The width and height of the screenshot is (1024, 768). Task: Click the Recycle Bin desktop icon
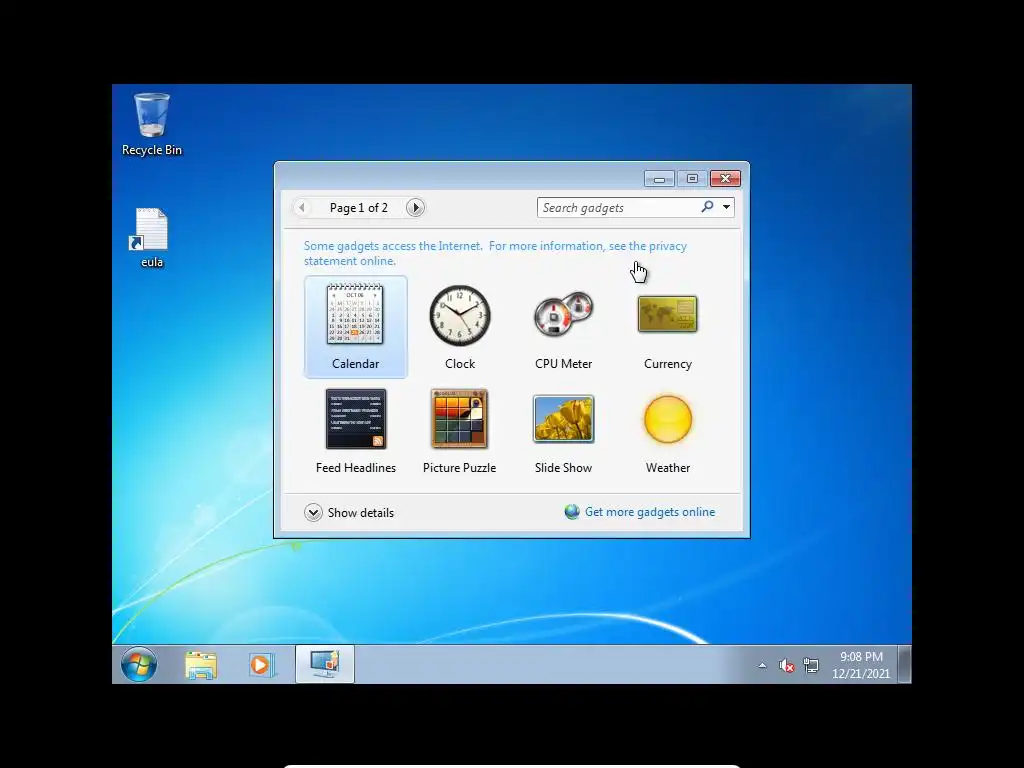point(152,124)
